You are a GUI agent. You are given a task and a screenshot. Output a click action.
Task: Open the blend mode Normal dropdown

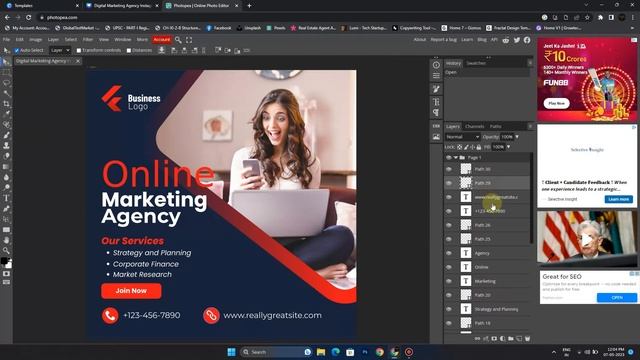point(462,137)
